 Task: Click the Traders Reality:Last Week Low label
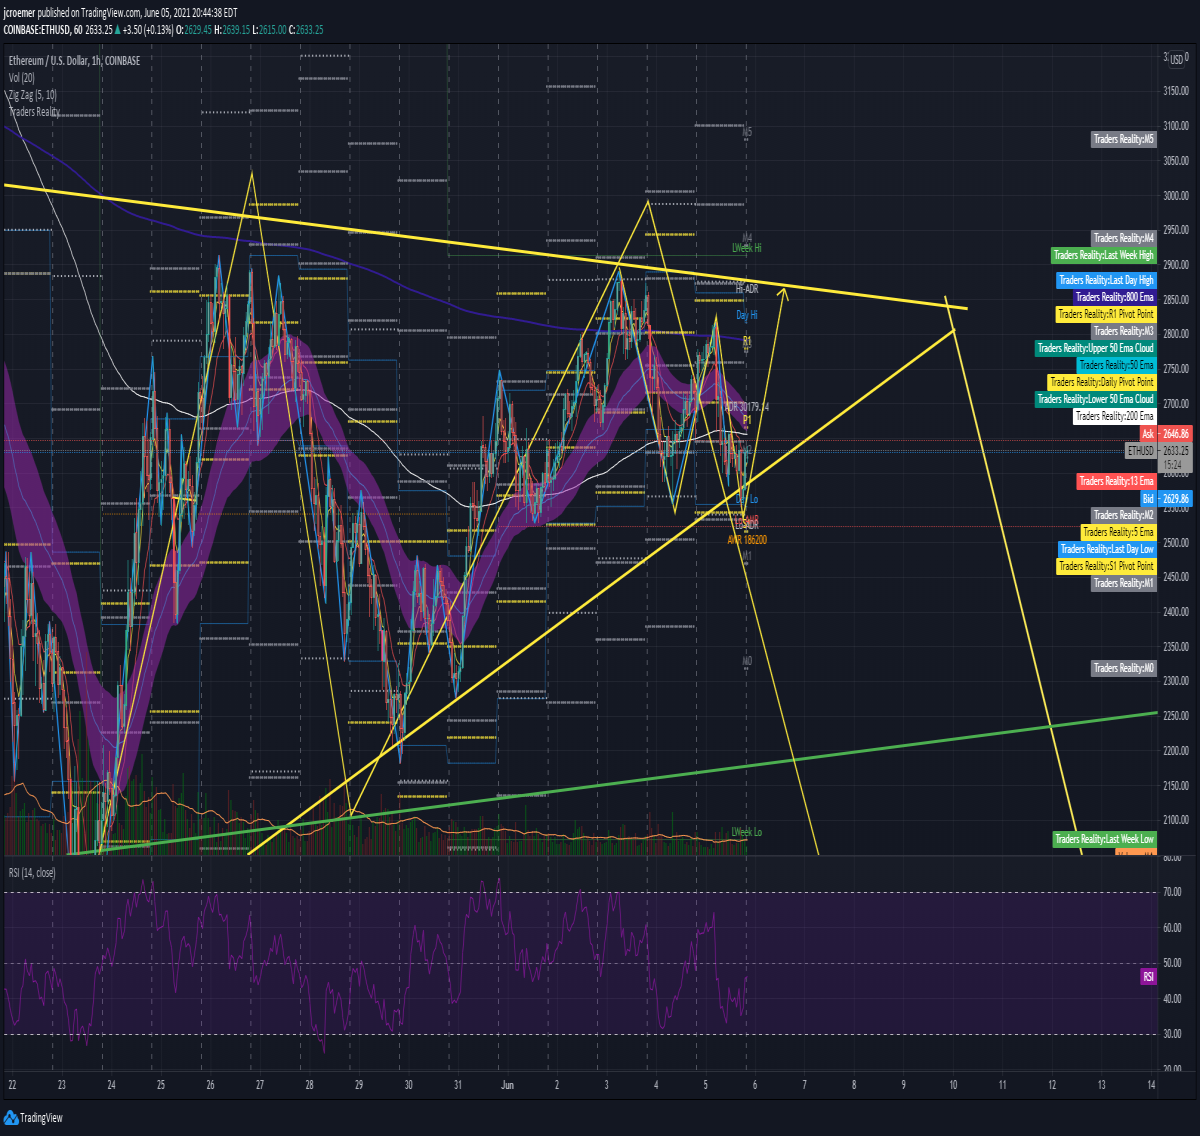[x=1105, y=839]
